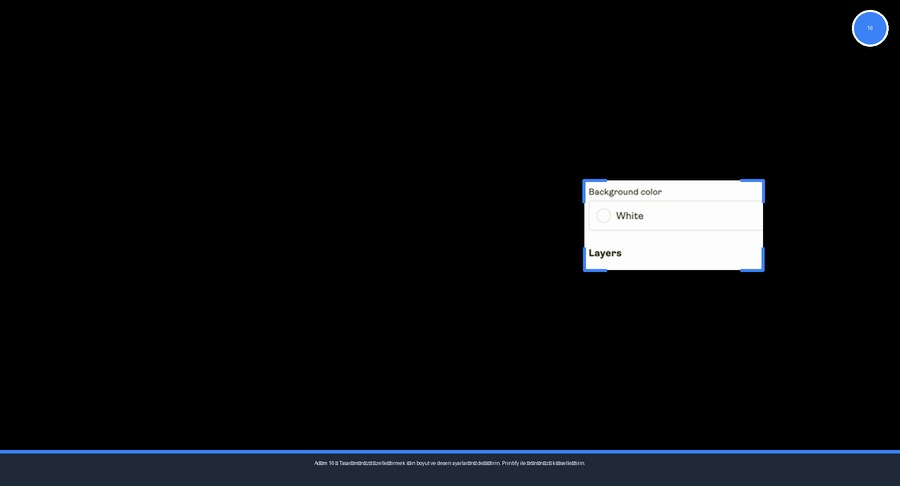Click the blue progress line above the caption
The height and width of the screenshot is (486, 900).
(x=450, y=452)
